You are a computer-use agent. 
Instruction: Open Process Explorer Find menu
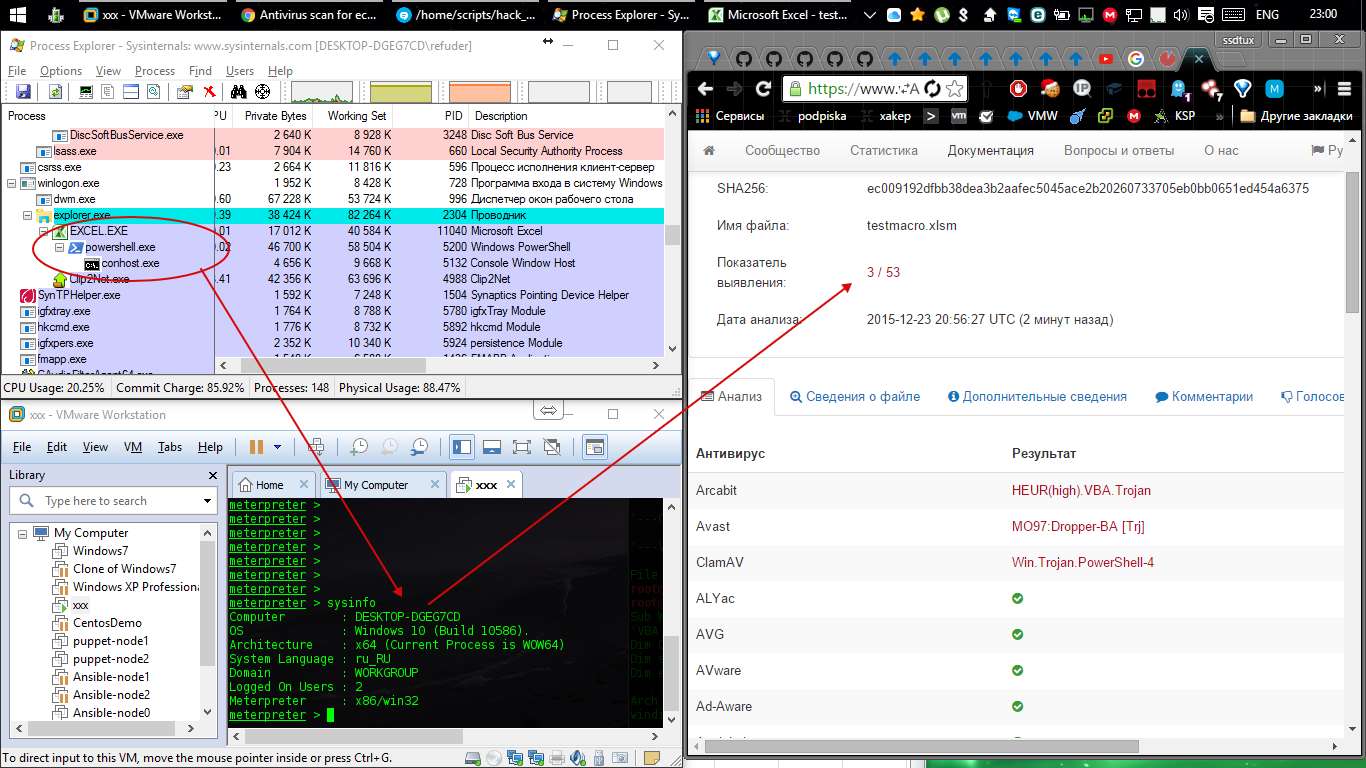coord(200,71)
